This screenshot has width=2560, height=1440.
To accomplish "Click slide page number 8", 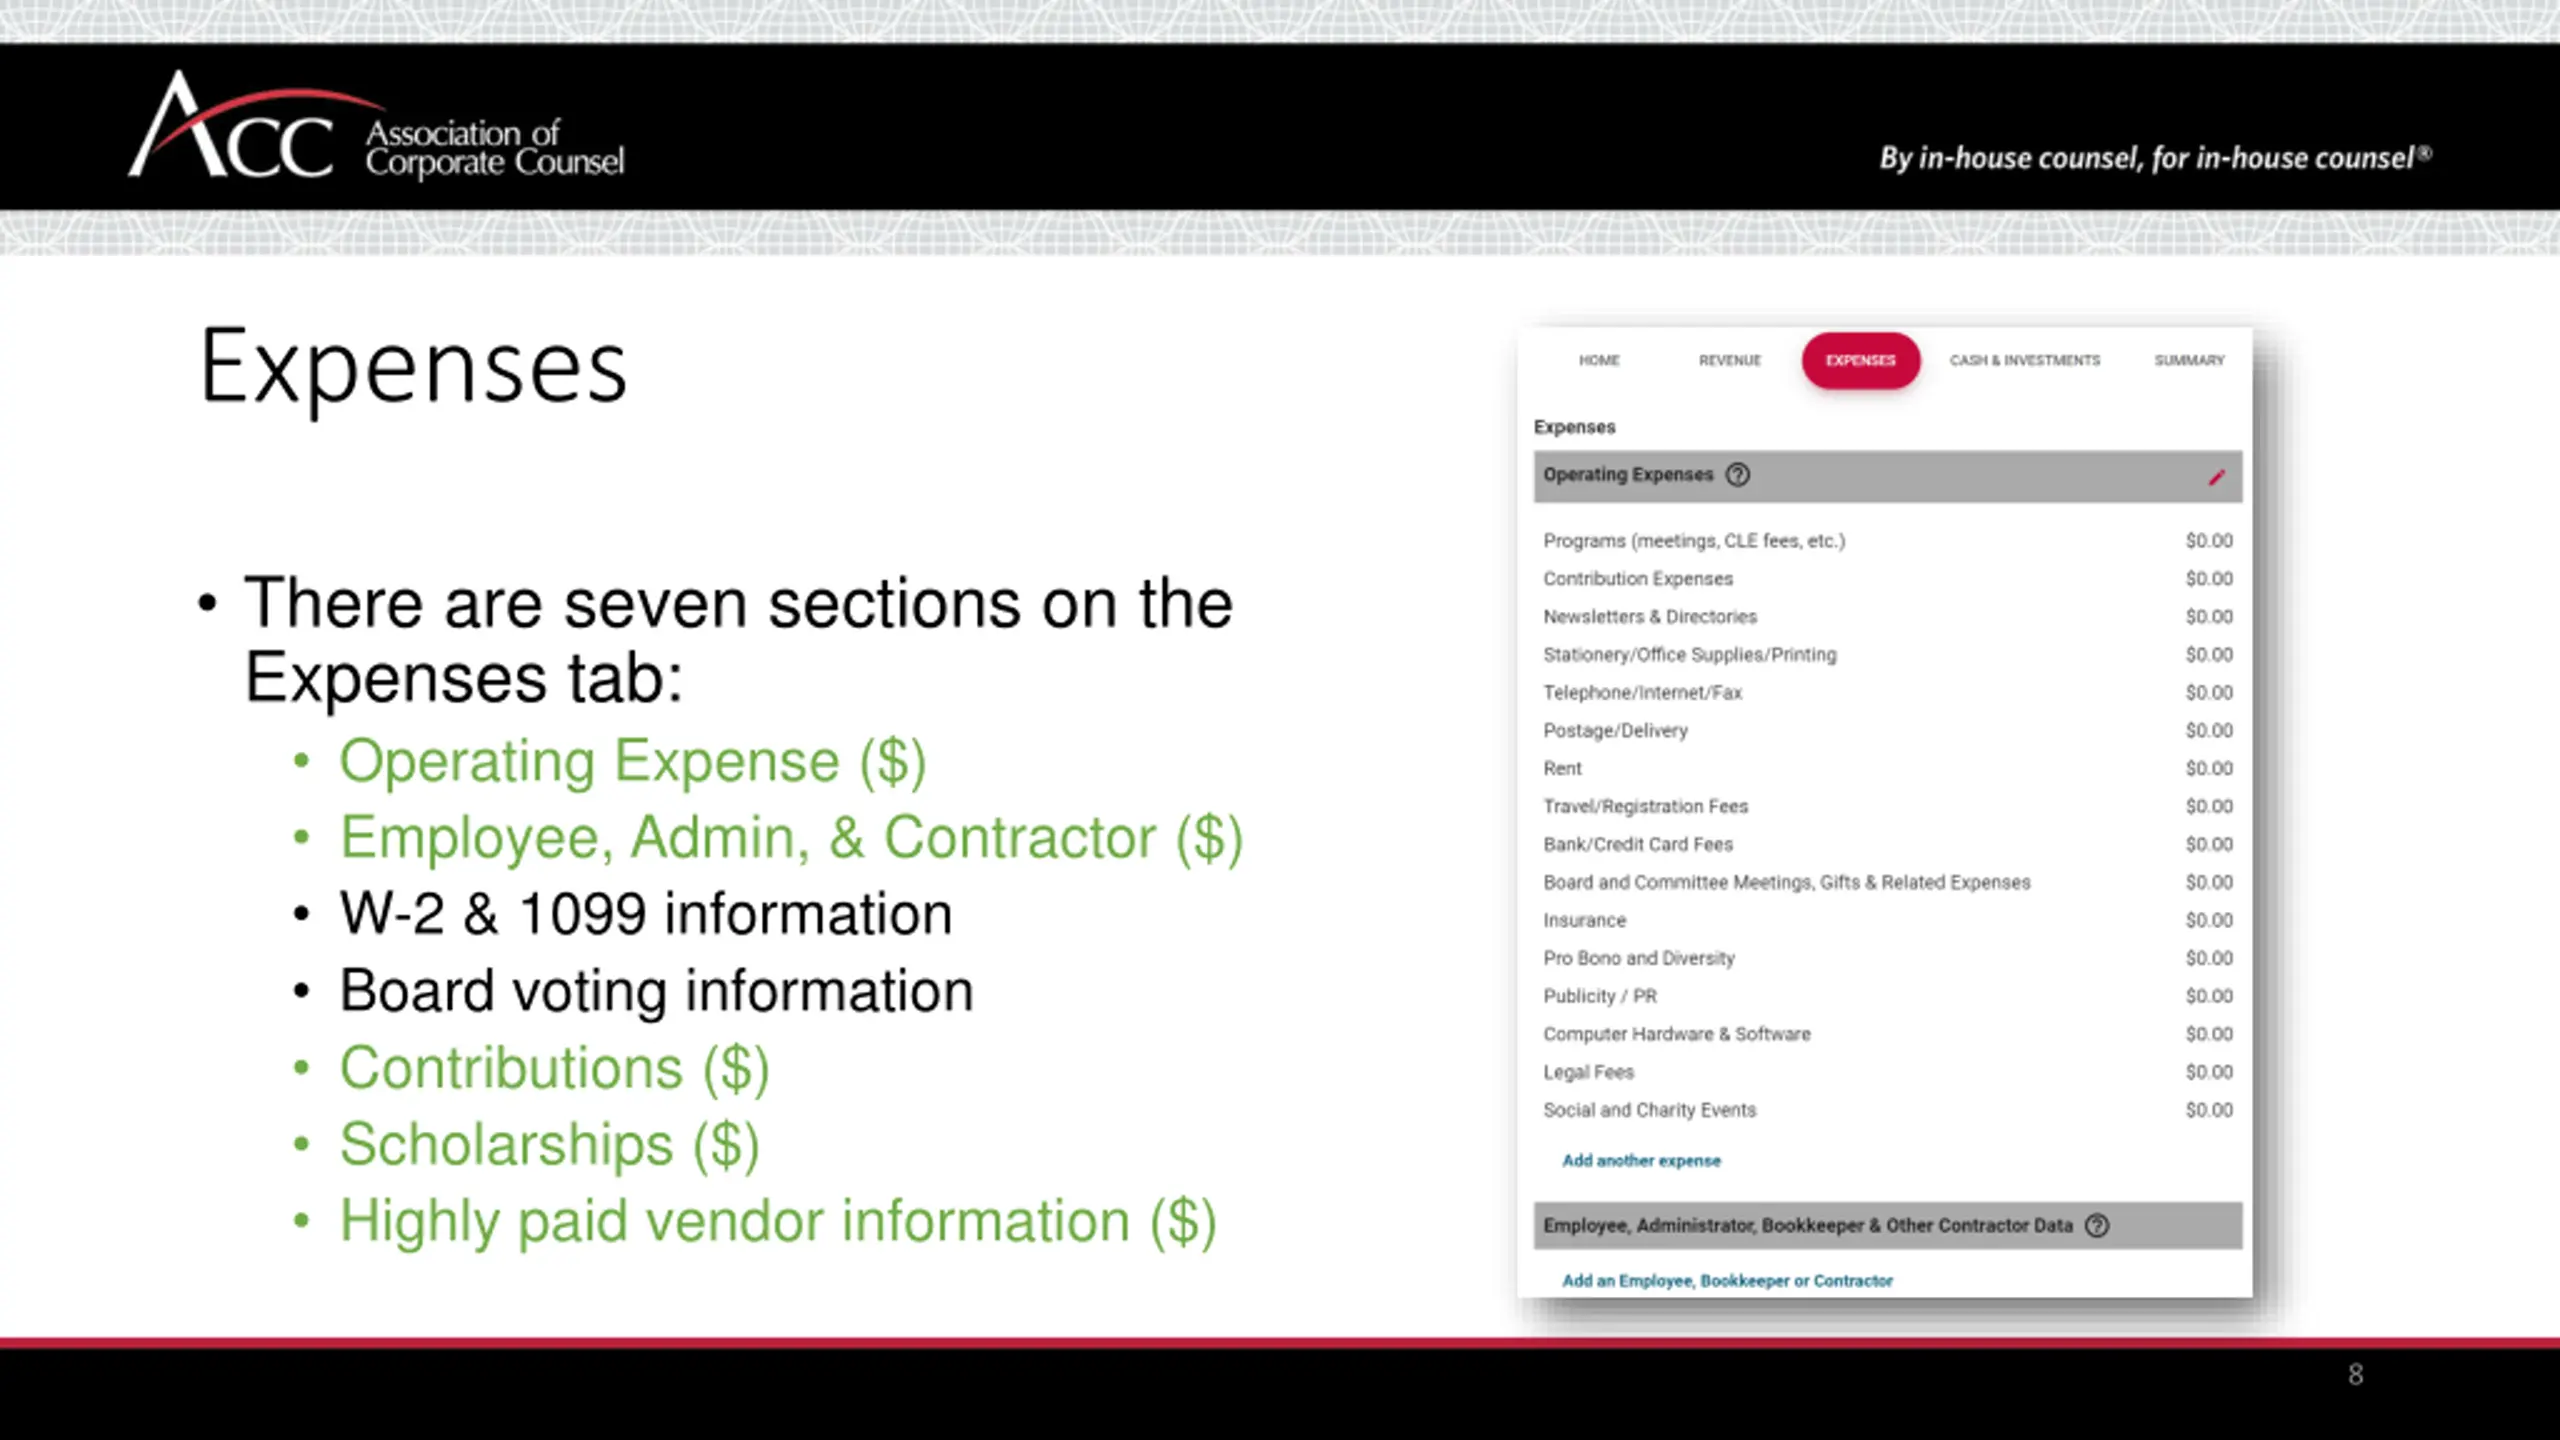I will tap(2355, 1374).
